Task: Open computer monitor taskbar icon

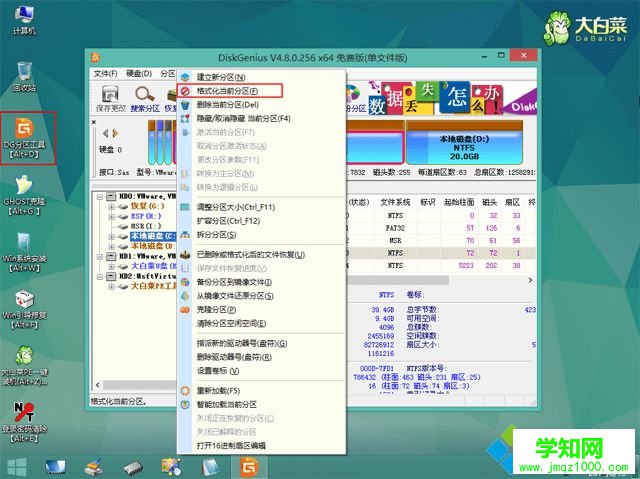Action: click(55, 467)
